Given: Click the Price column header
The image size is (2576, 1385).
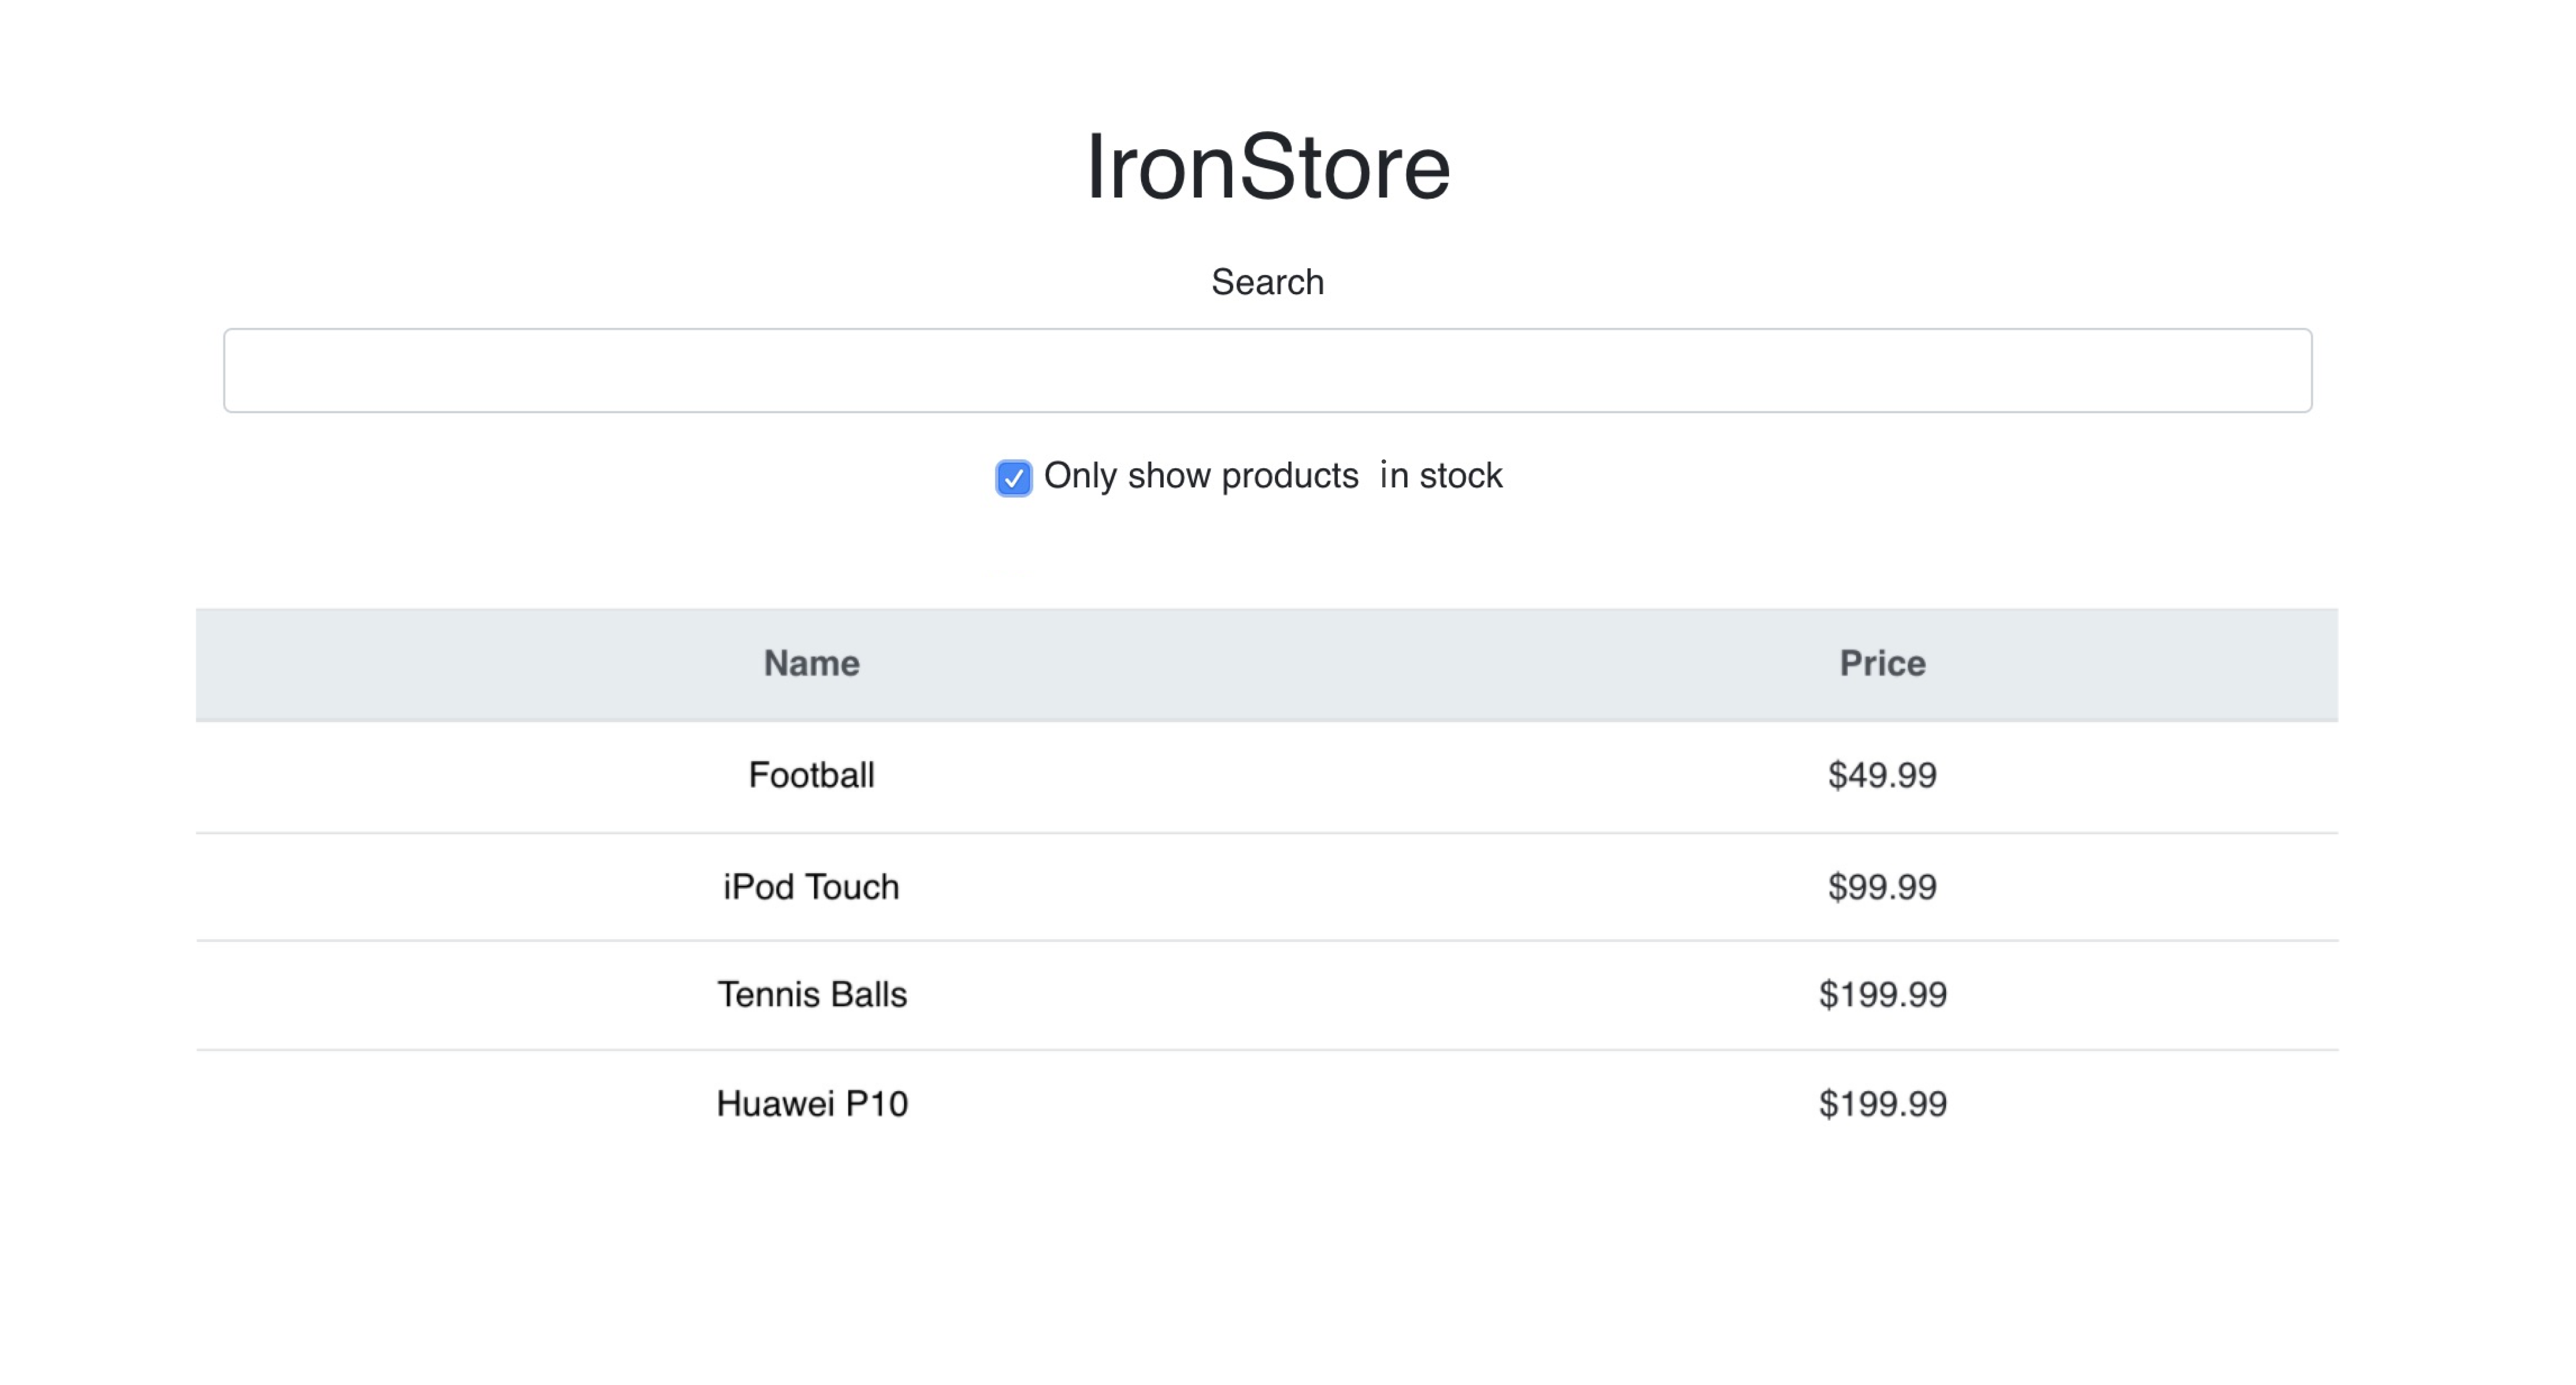Looking at the screenshot, I should (x=1882, y=663).
